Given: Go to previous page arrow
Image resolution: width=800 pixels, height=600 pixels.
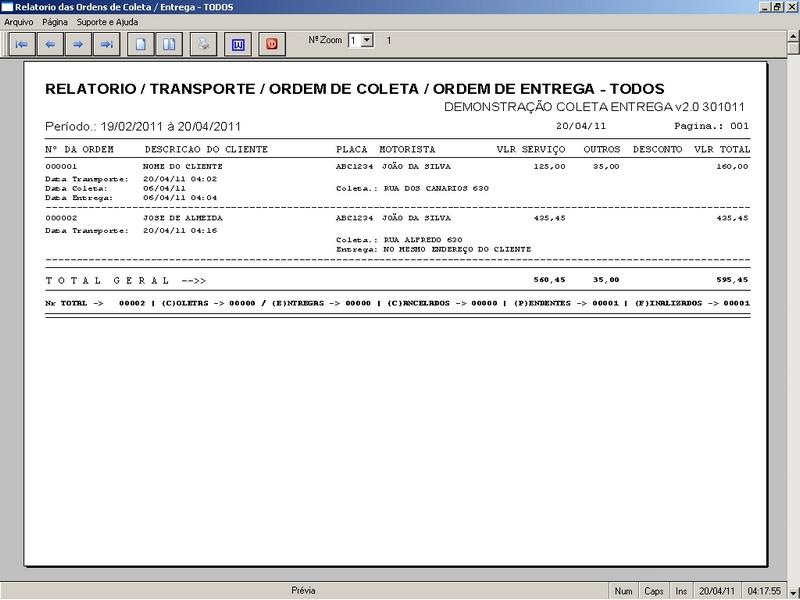Looking at the screenshot, I should pyautogui.click(x=50, y=44).
